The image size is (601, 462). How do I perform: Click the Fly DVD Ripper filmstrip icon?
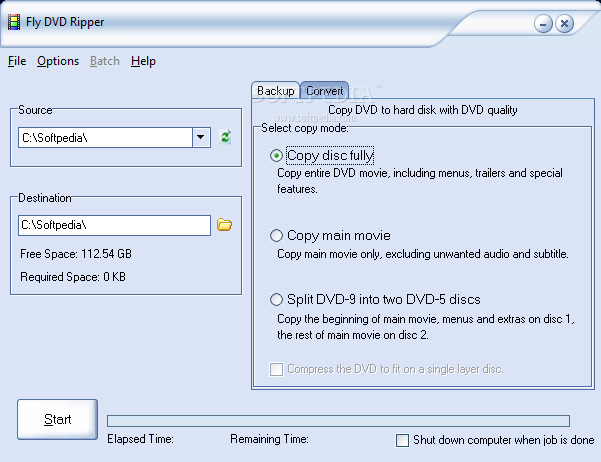14,22
